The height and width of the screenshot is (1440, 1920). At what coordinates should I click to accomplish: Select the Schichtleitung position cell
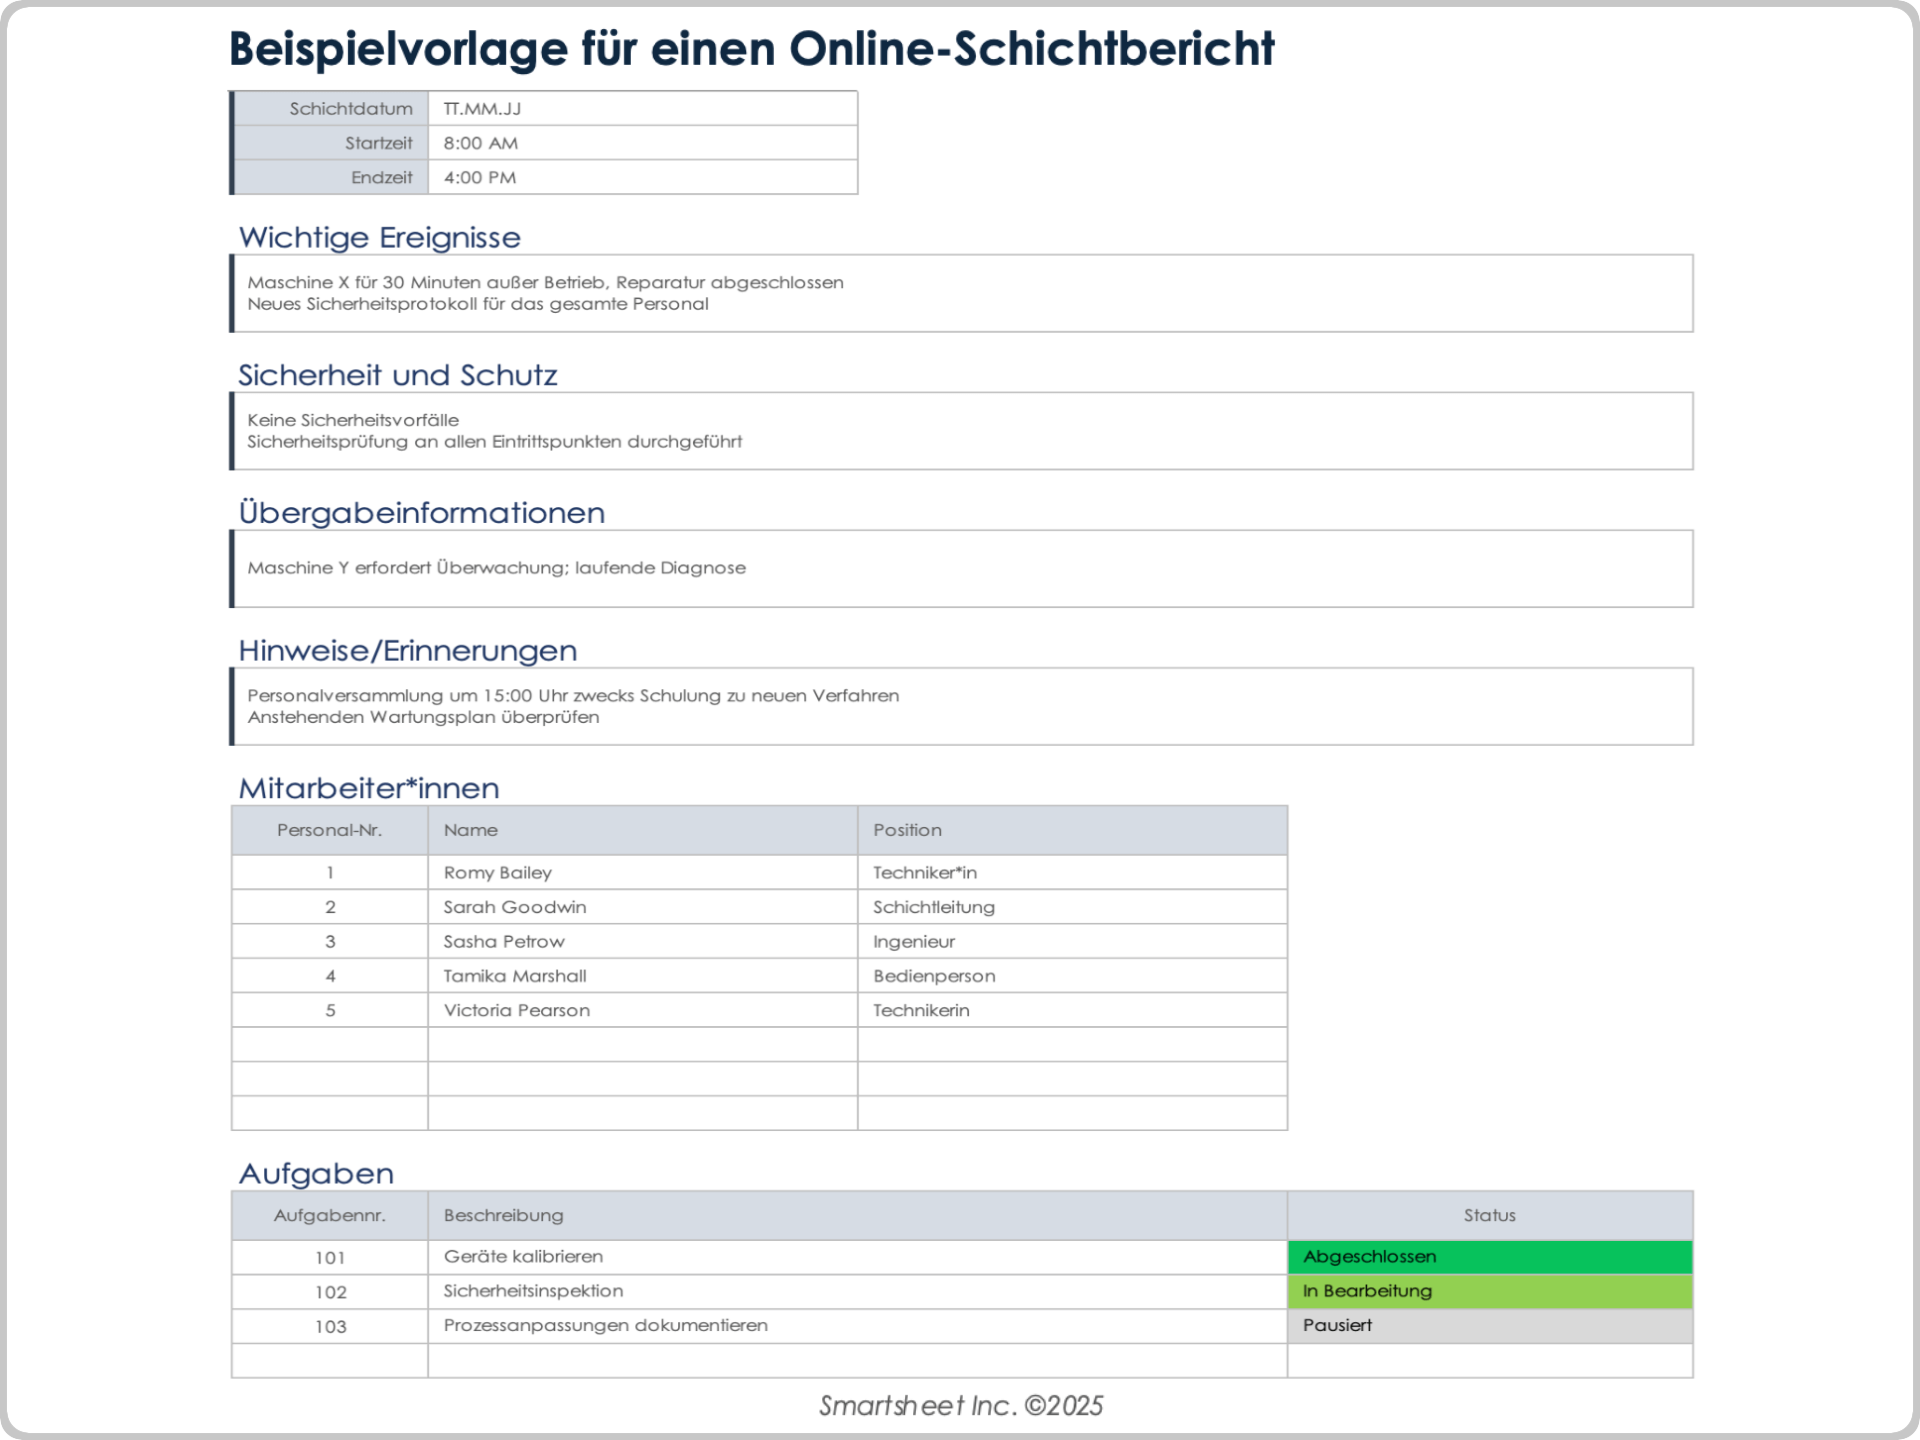(x=1071, y=907)
